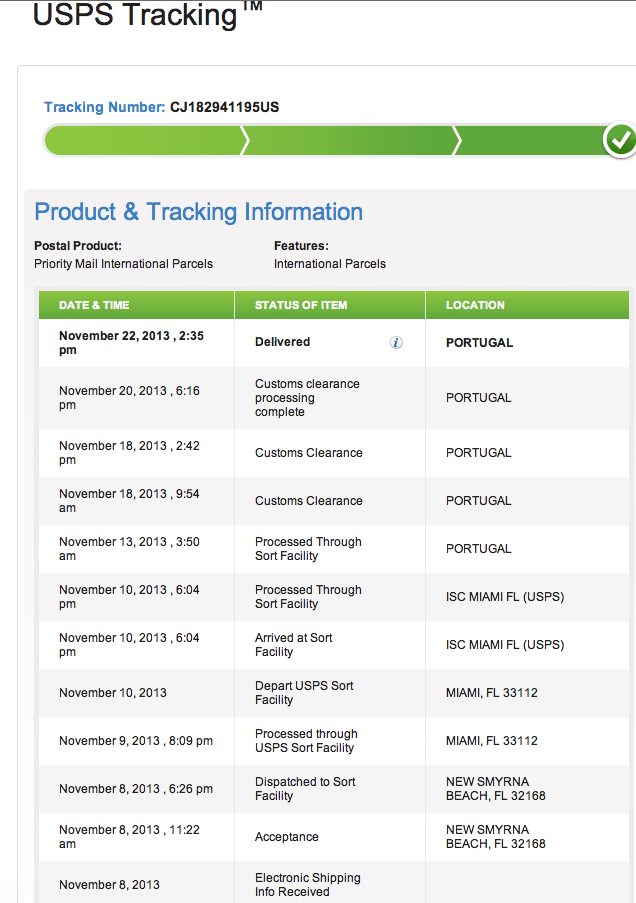Select the Delivered status row
Screen dimensions: 636x903
coord(334,343)
